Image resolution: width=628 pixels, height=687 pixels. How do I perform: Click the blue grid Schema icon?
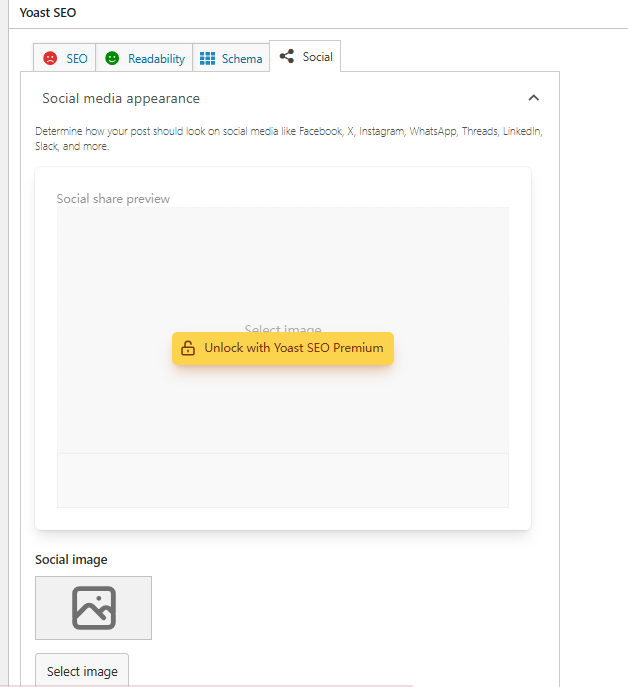point(208,59)
